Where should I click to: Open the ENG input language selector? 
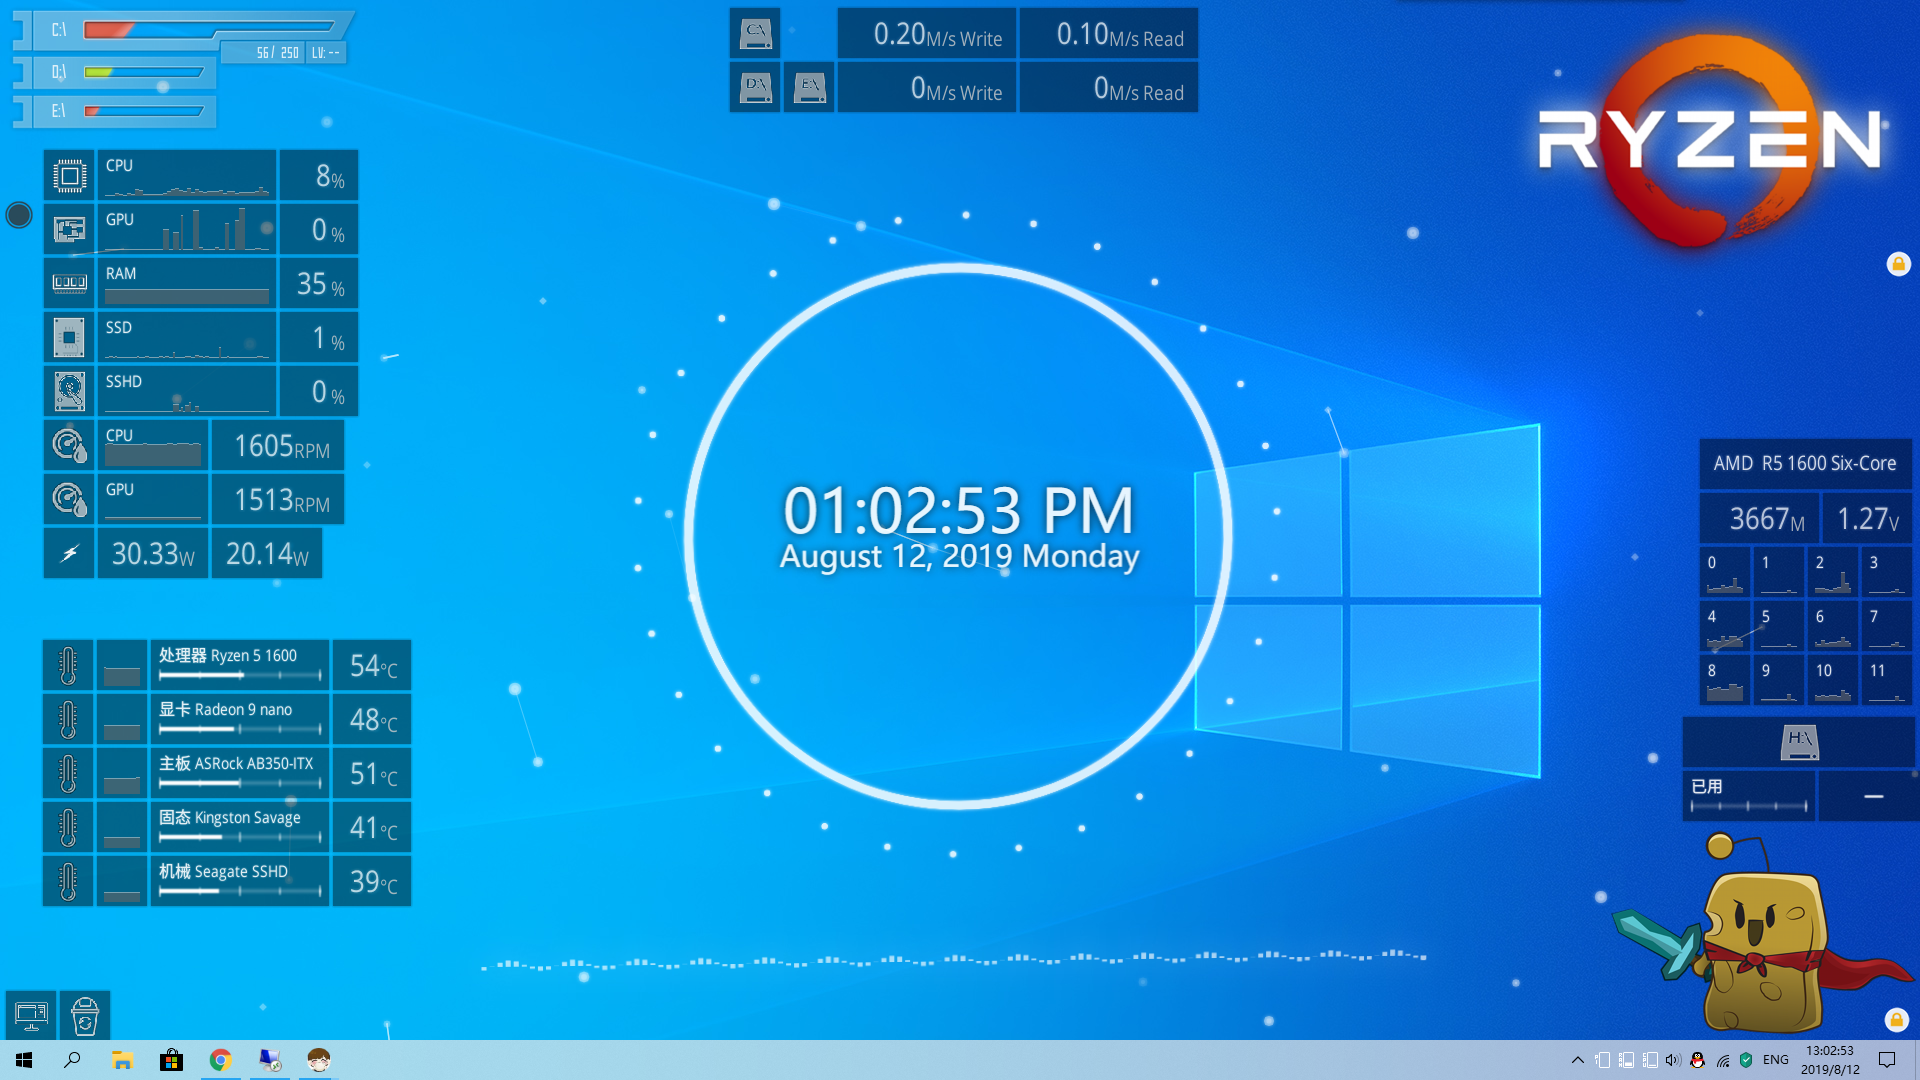[1775, 1060]
